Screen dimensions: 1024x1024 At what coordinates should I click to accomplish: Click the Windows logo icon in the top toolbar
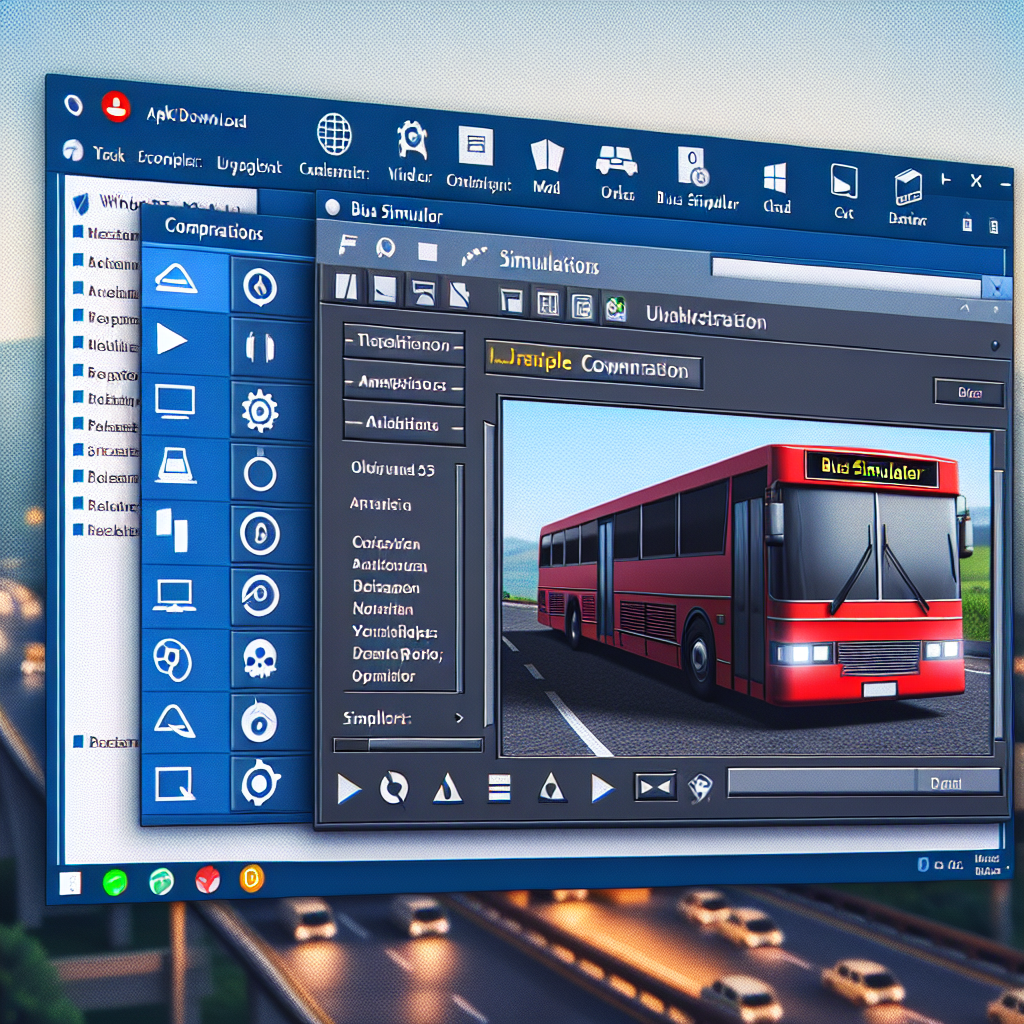[775, 178]
